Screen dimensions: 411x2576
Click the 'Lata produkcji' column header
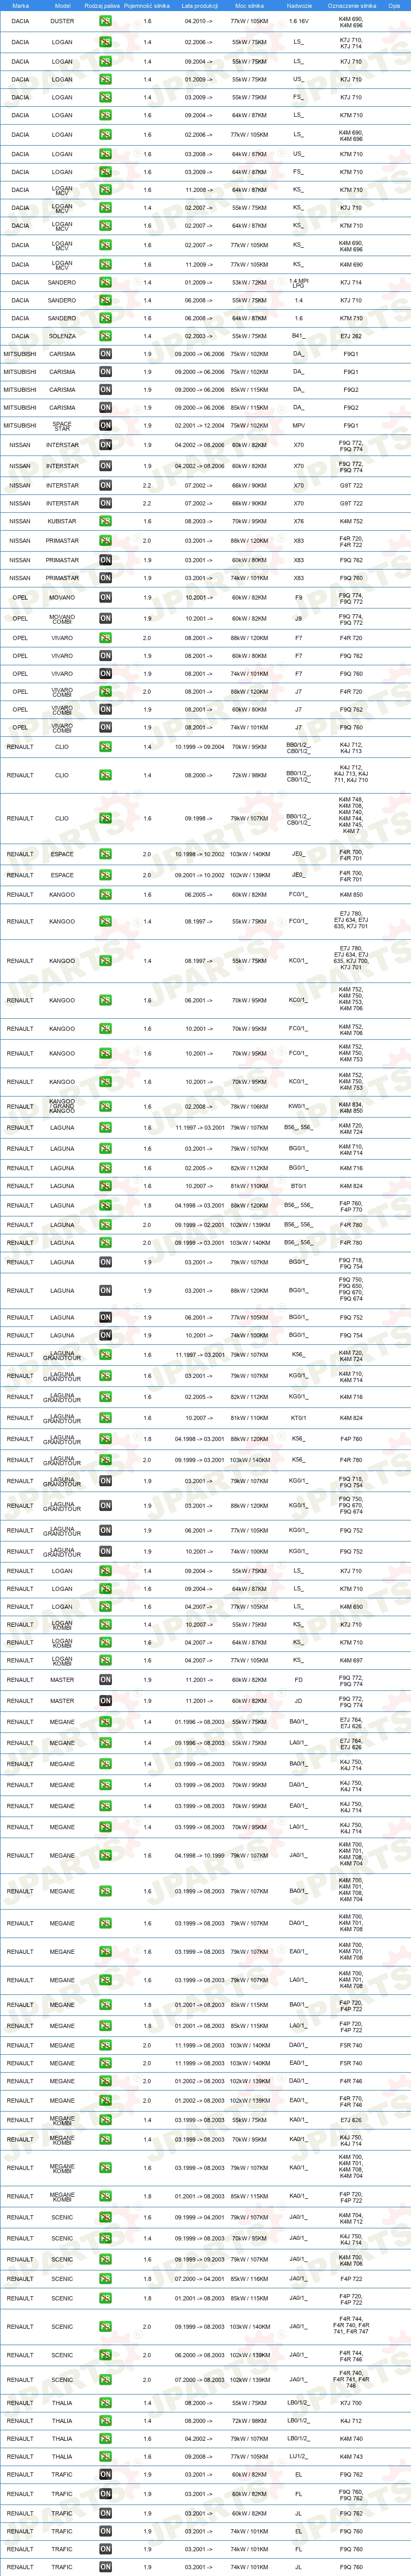pyautogui.click(x=199, y=5)
